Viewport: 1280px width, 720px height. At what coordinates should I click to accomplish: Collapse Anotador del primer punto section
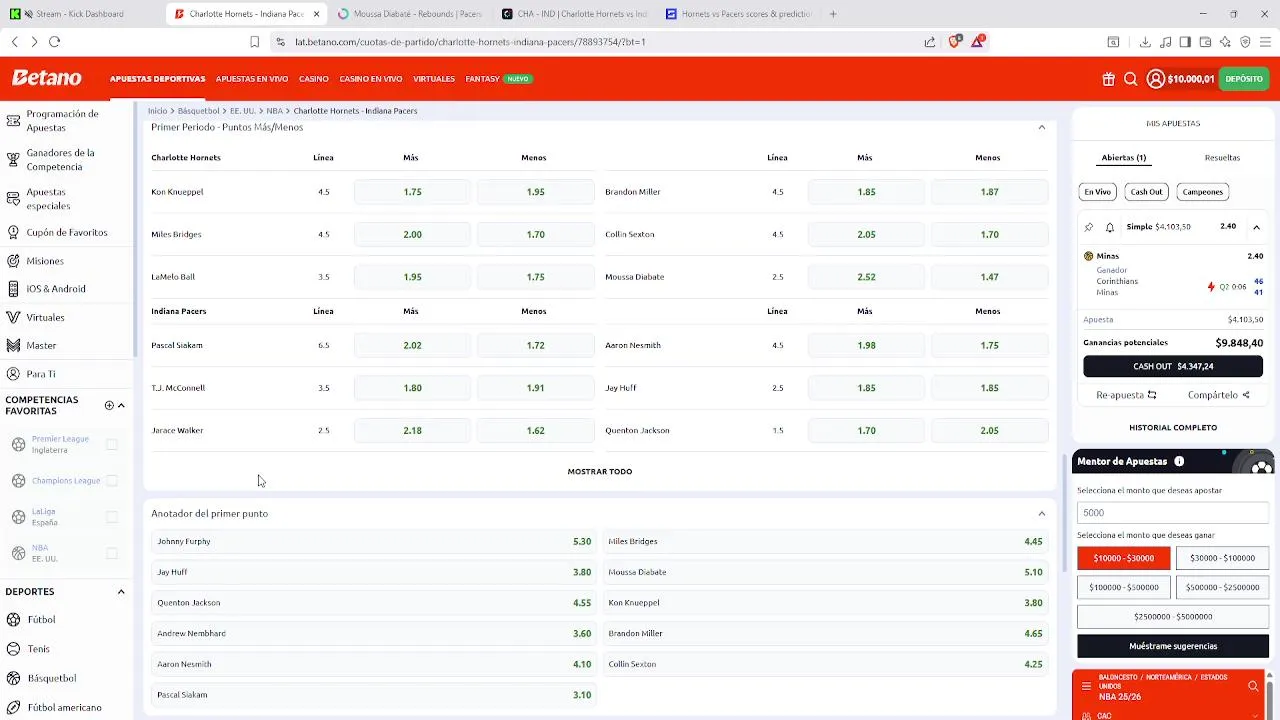[1041, 514]
